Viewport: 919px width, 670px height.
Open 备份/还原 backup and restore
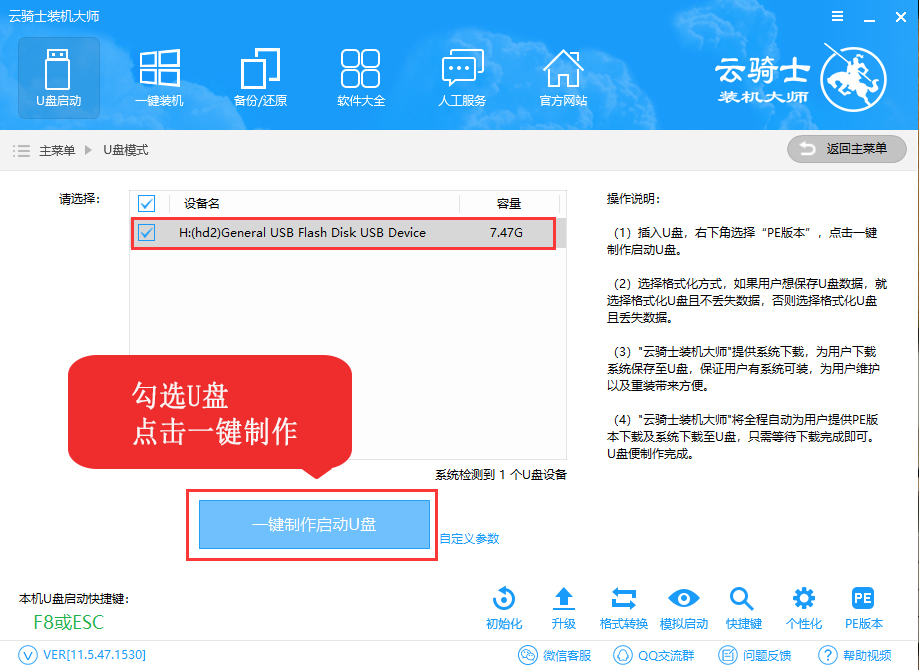pyautogui.click(x=260, y=78)
